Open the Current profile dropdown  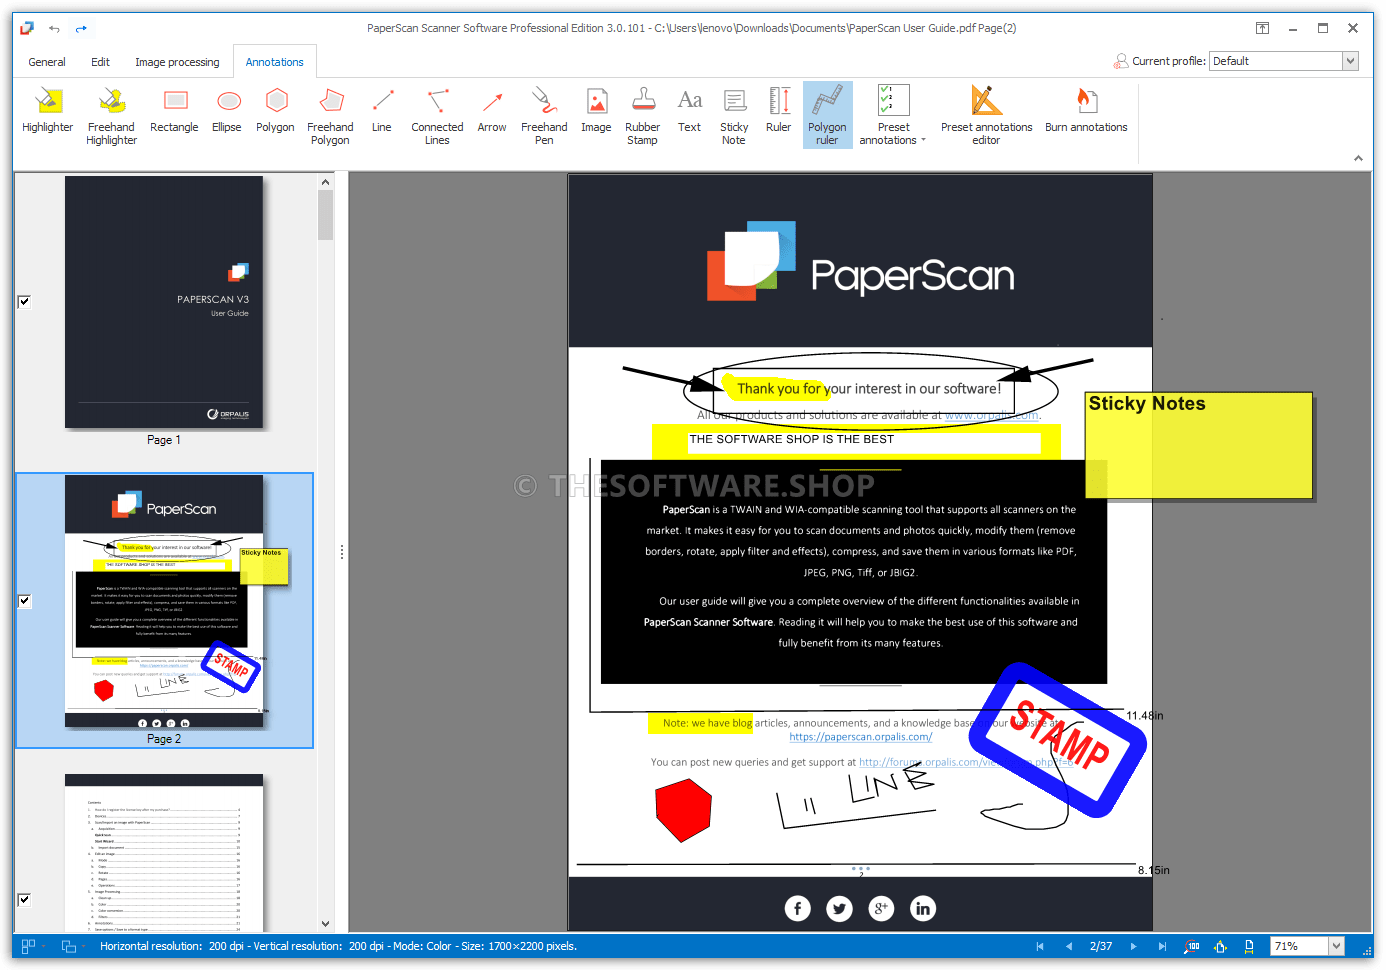click(x=1350, y=61)
